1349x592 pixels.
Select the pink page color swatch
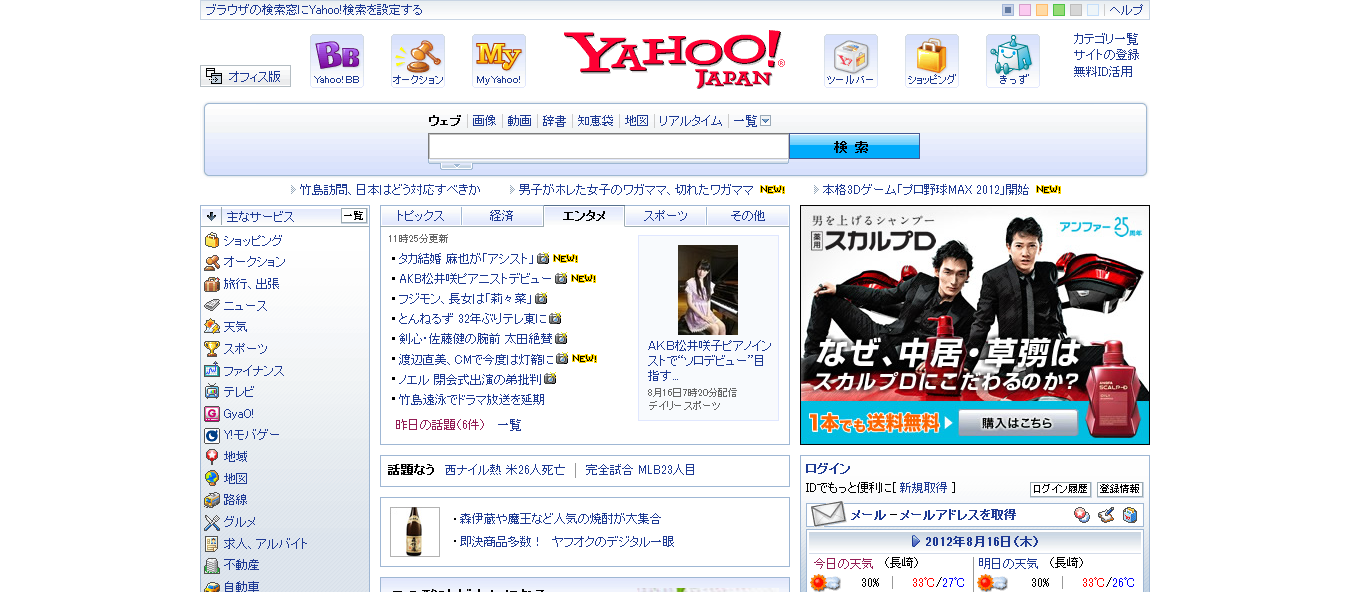pyautogui.click(x=1025, y=10)
